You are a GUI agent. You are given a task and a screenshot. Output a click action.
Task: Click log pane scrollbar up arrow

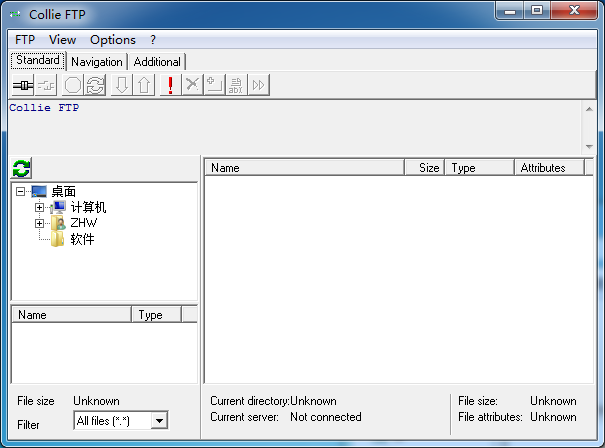589,109
